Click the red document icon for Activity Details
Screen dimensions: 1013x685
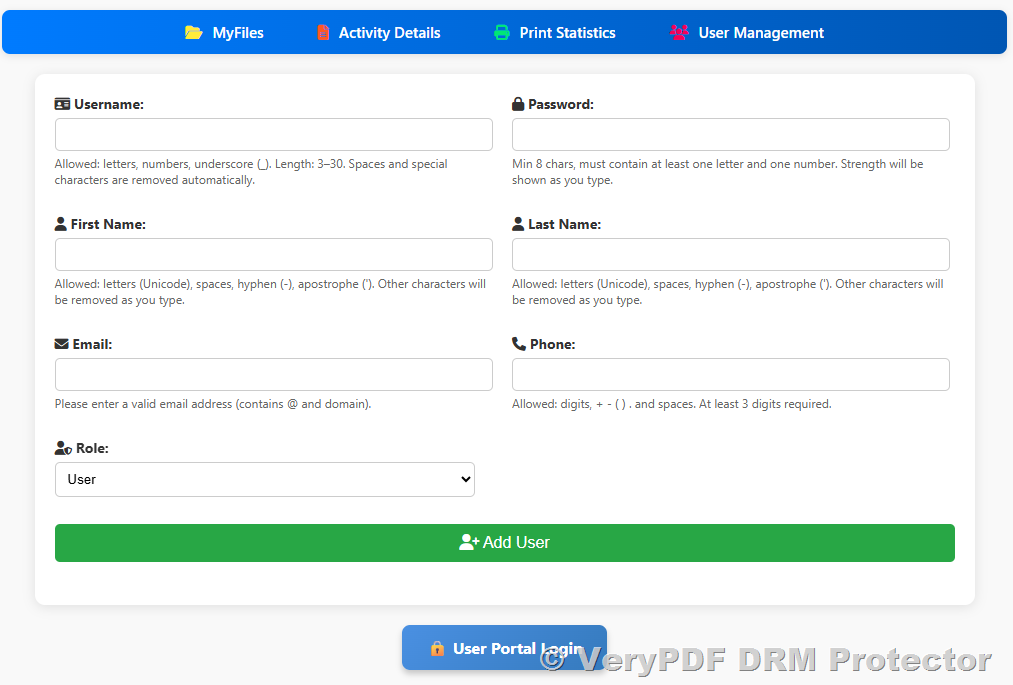pyautogui.click(x=323, y=33)
